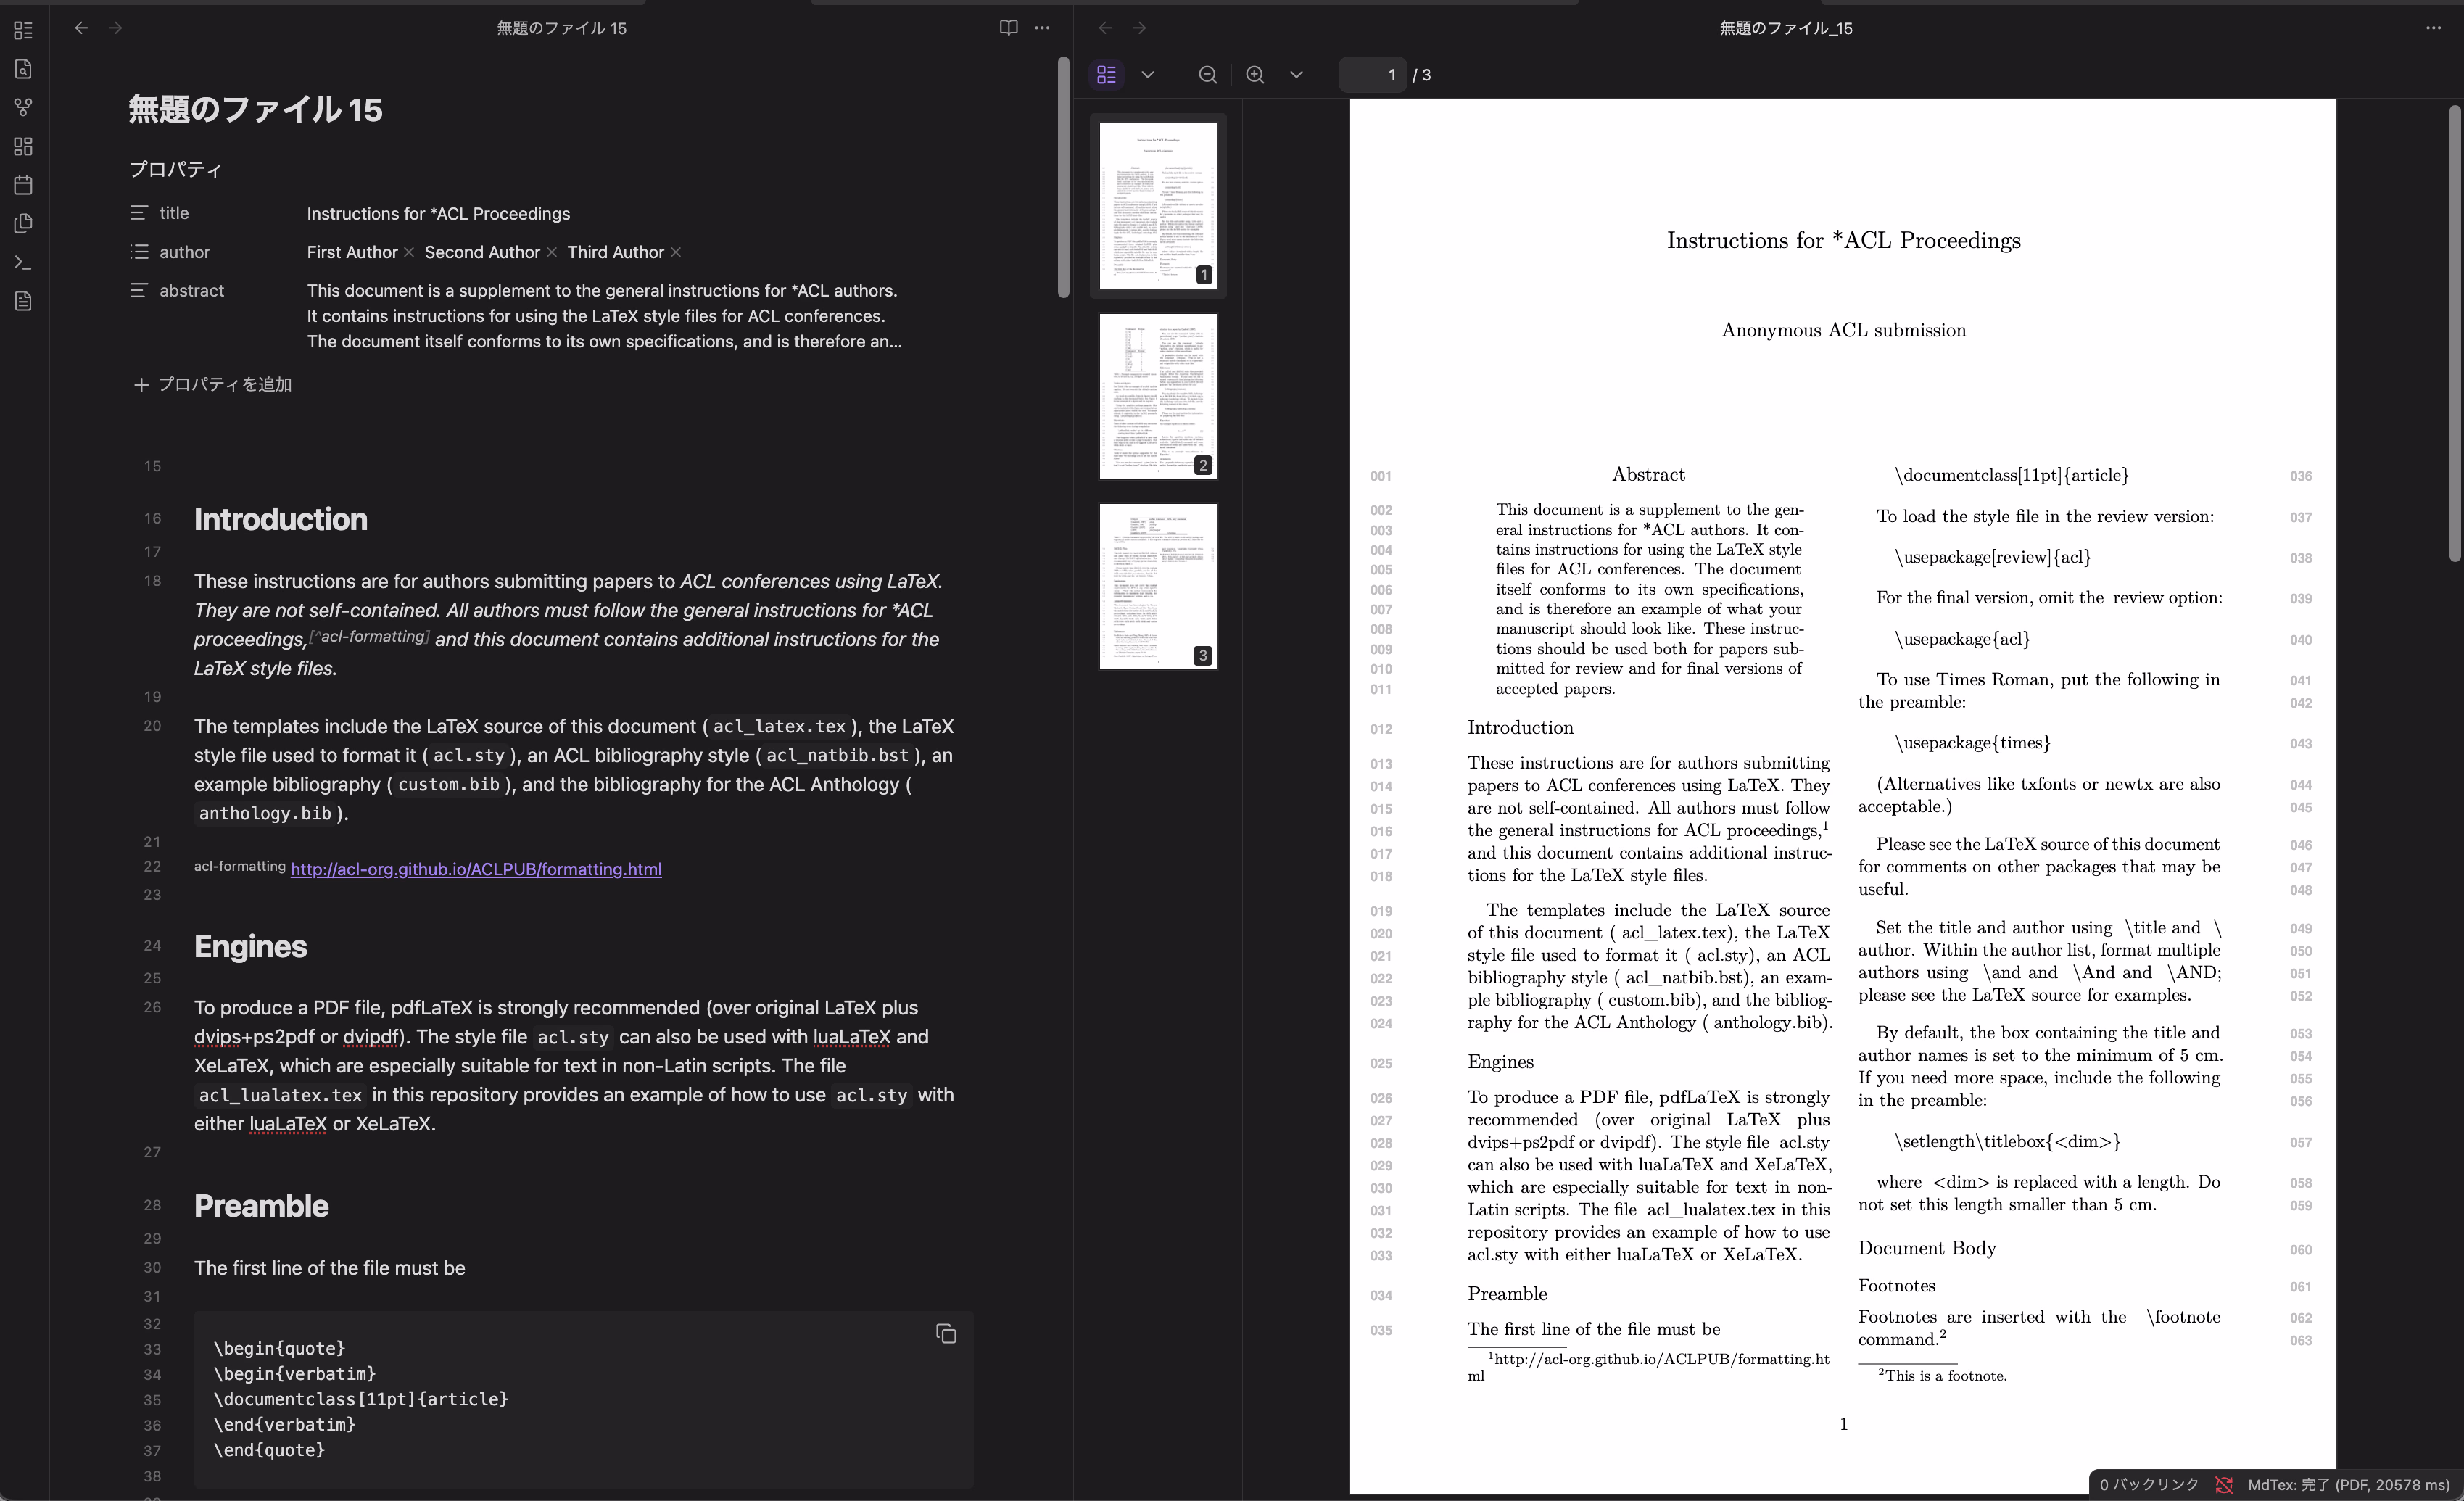Click the text-document icon at the ribbon bottom

point(23,301)
